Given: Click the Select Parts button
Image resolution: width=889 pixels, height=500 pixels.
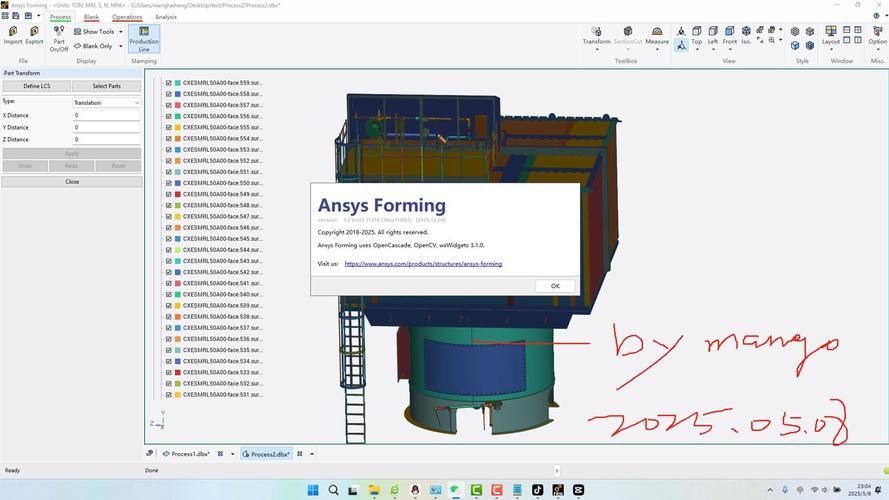Looking at the screenshot, I should [x=107, y=86].
